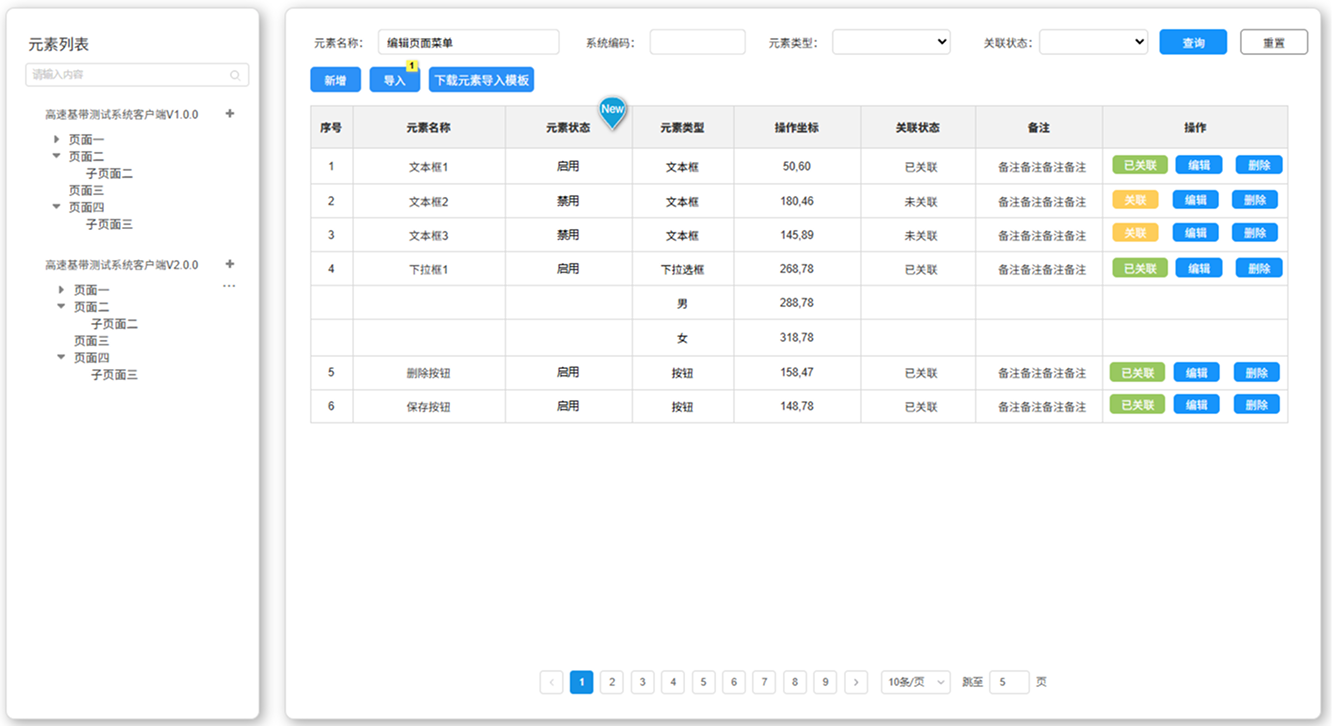Collapse 页面二 under V2.0.0 tree
This screenshot has height=726, width=1332.
pyautogui.click(x=62, y=306)
